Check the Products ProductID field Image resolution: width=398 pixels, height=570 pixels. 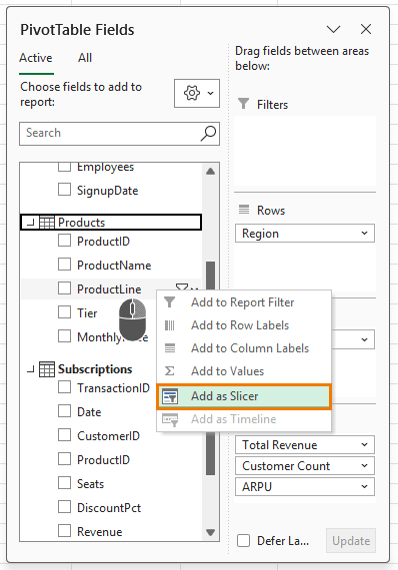pos(64,241)
